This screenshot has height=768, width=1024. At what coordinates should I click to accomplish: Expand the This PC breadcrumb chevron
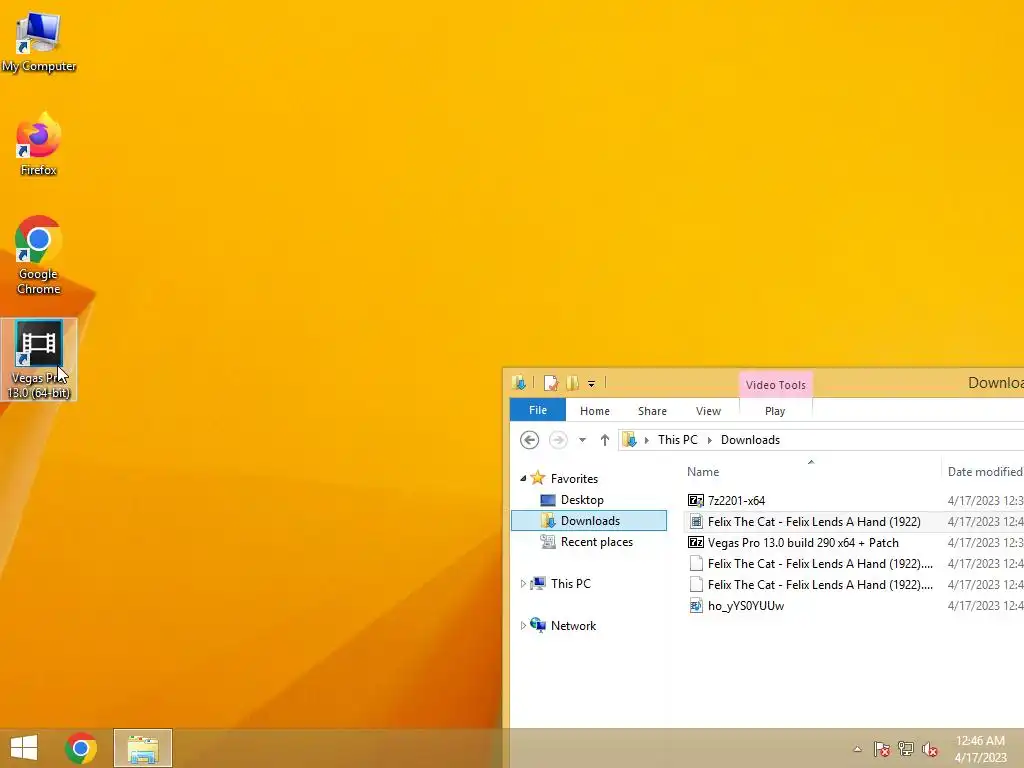(709, 440)
